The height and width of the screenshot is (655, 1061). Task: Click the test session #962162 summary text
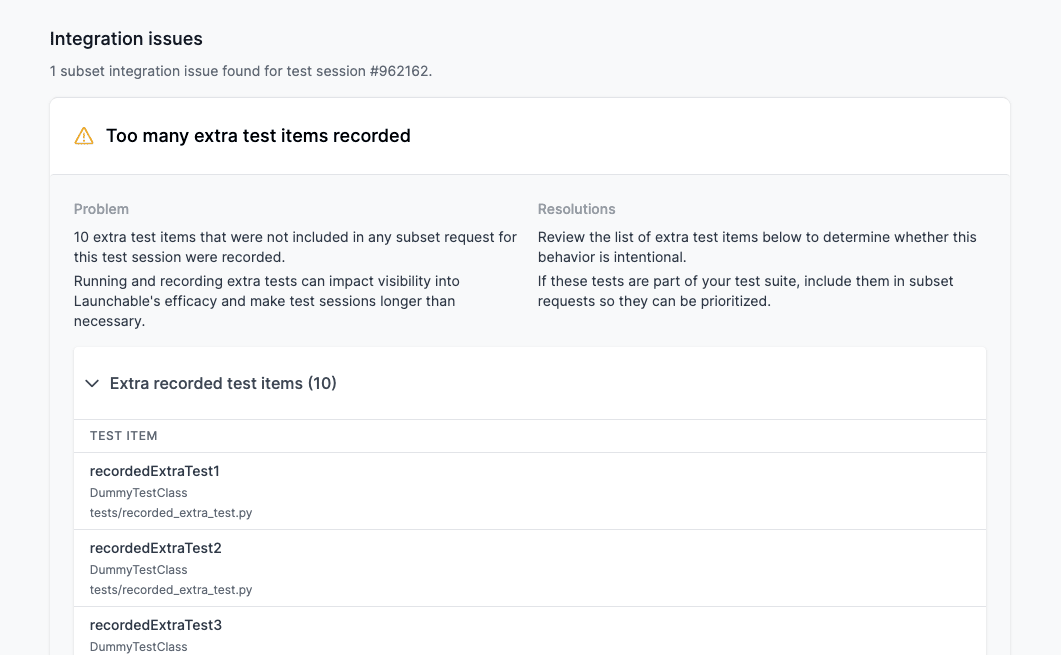pyautogui.click(x=241, y=71)
